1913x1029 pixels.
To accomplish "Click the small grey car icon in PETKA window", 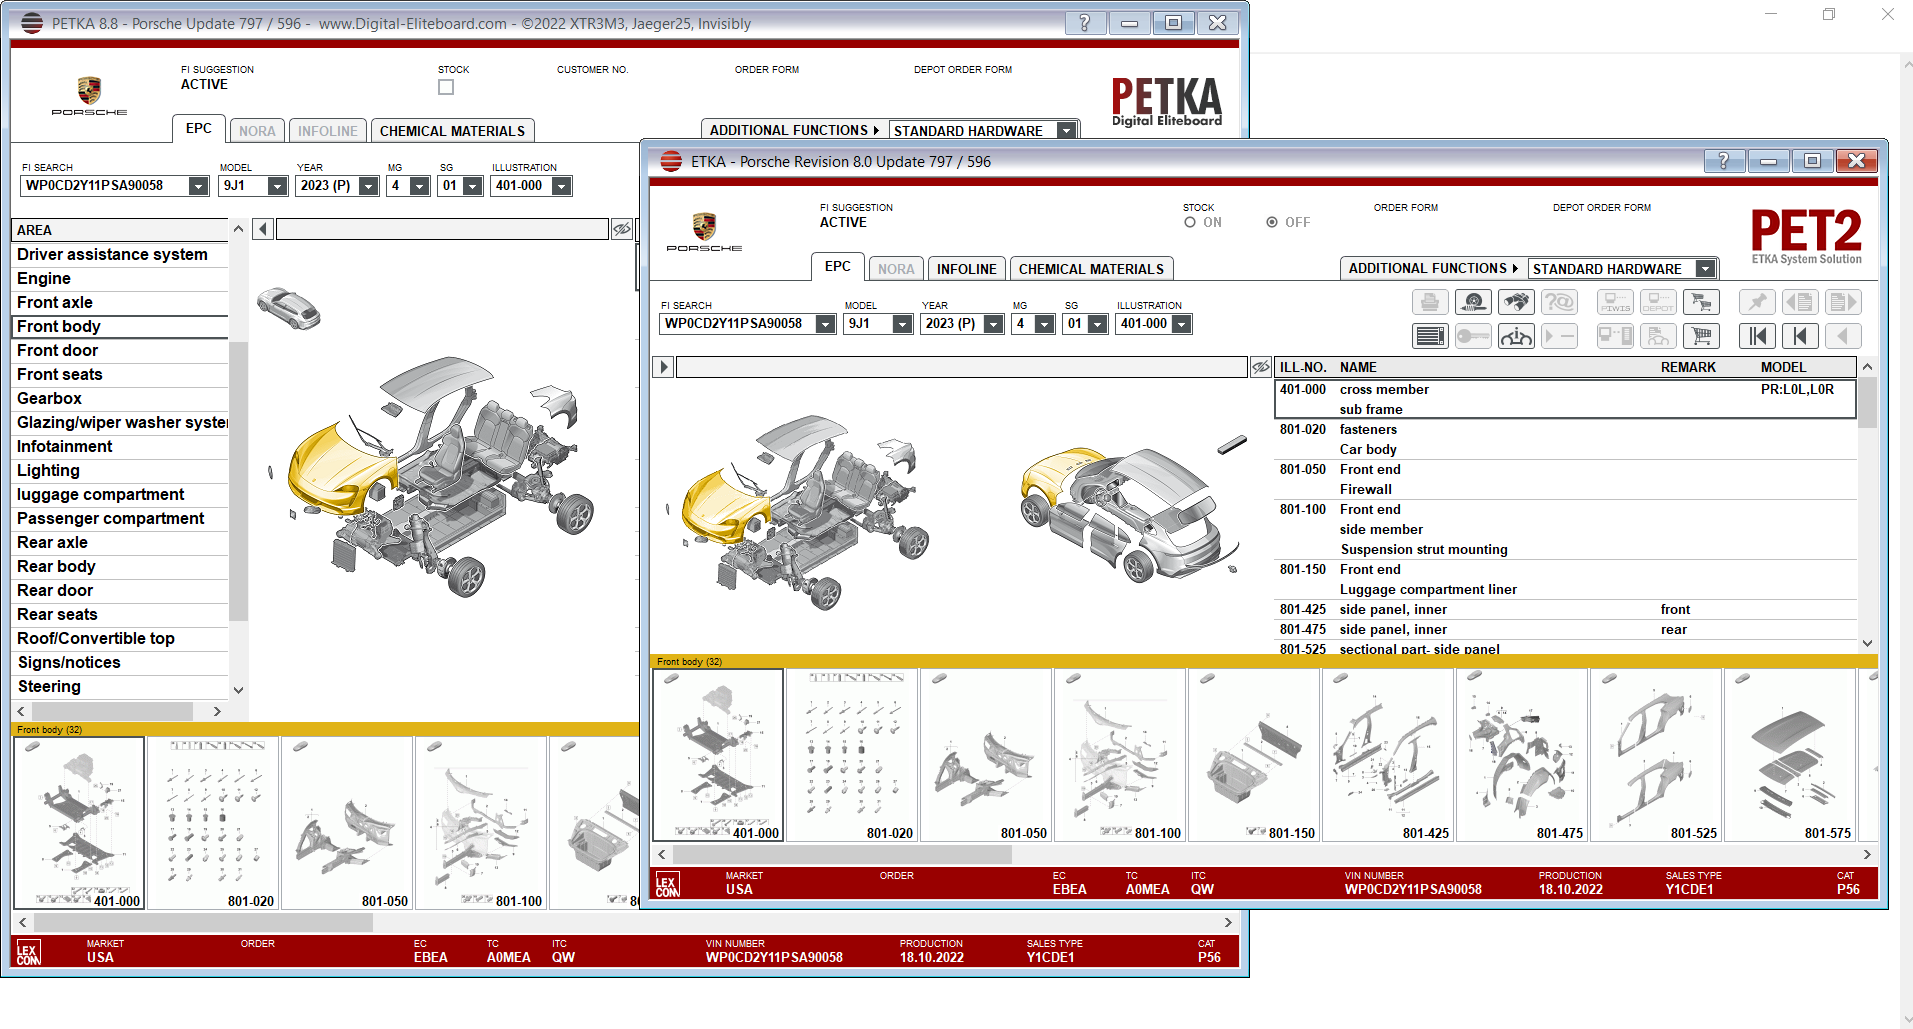I will (x=289, y=308).
